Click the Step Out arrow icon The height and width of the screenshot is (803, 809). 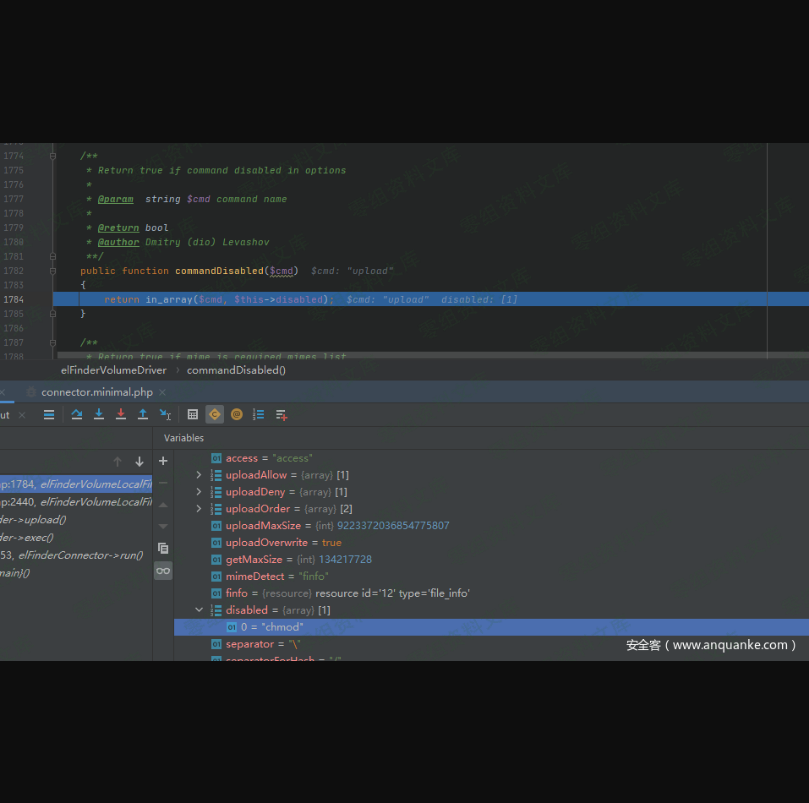[143, 414]
